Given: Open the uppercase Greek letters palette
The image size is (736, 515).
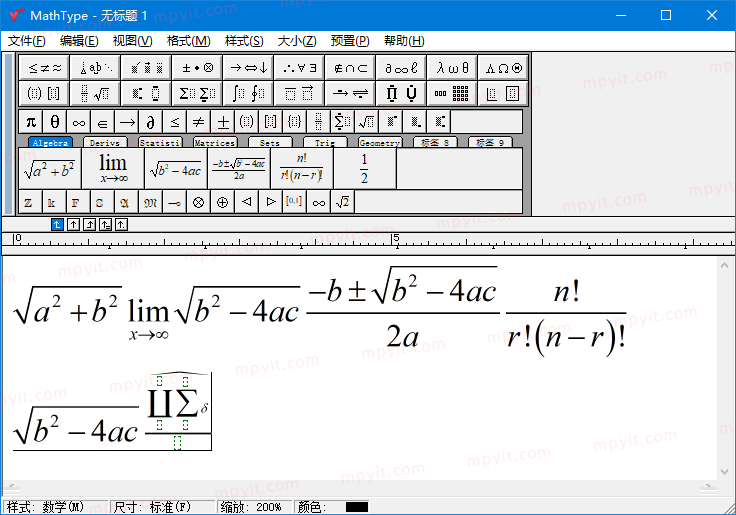Looking at the screenshot, I should (504, 68).
